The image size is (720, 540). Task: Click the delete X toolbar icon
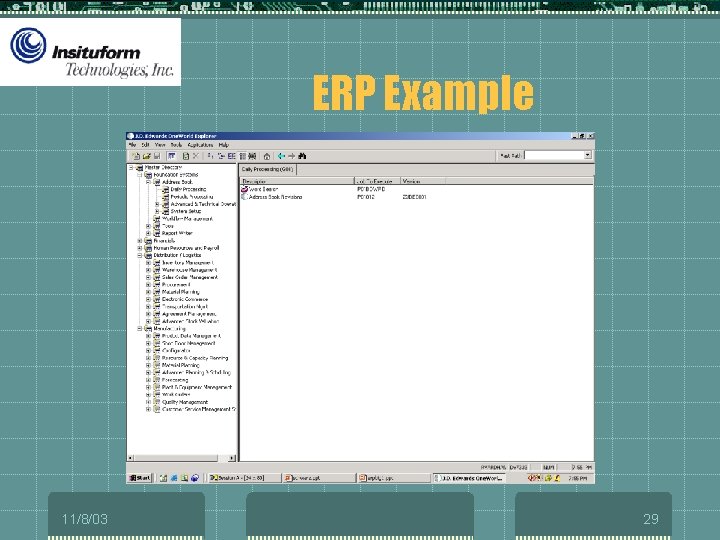pyautogui.click(x=196, y=156)
